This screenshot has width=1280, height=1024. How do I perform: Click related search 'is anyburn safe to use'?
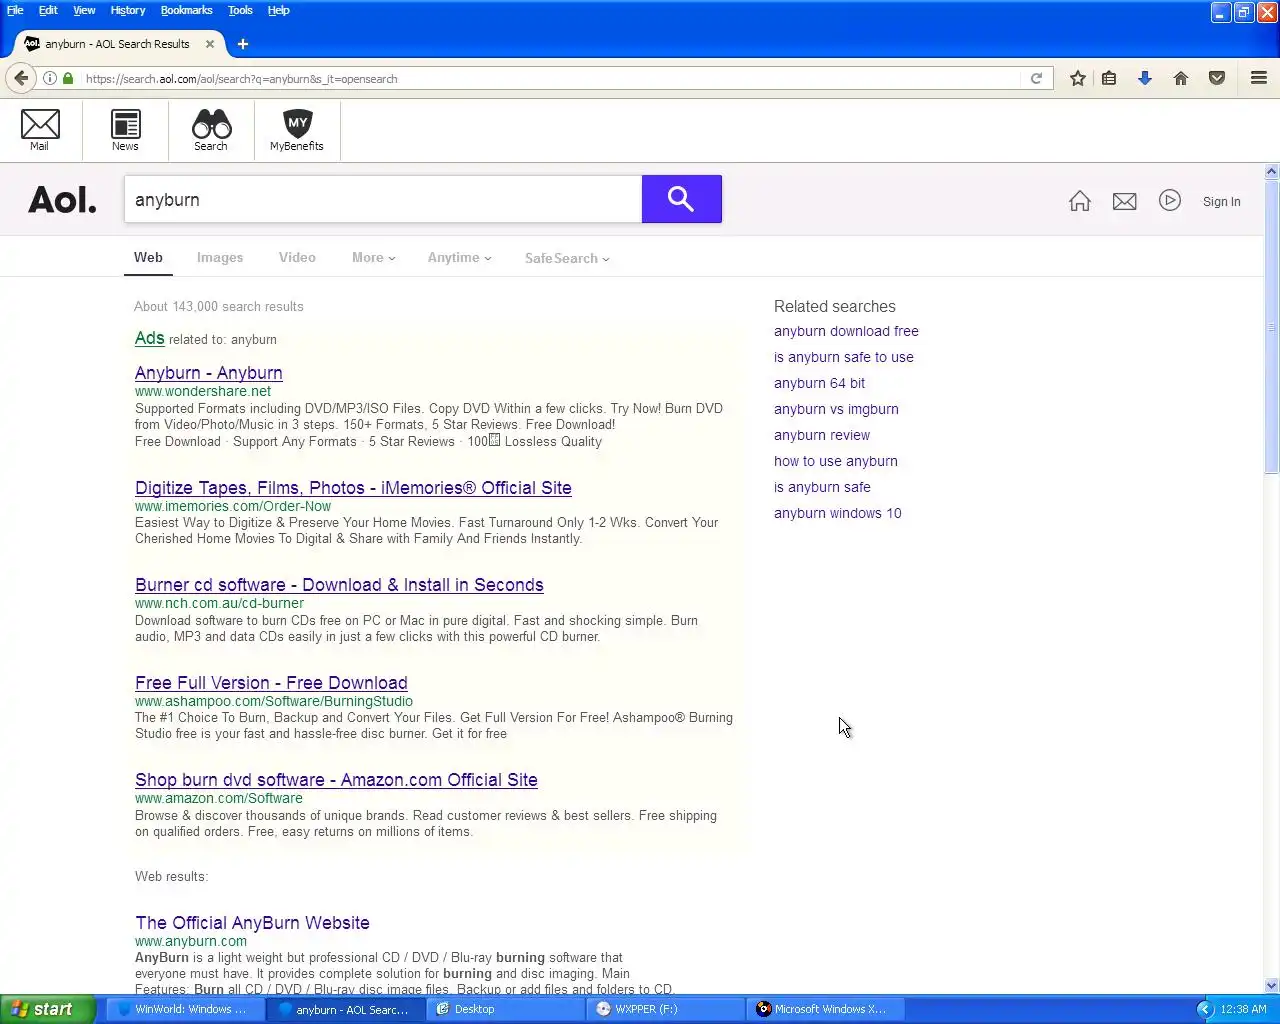[x=844, y=357]
